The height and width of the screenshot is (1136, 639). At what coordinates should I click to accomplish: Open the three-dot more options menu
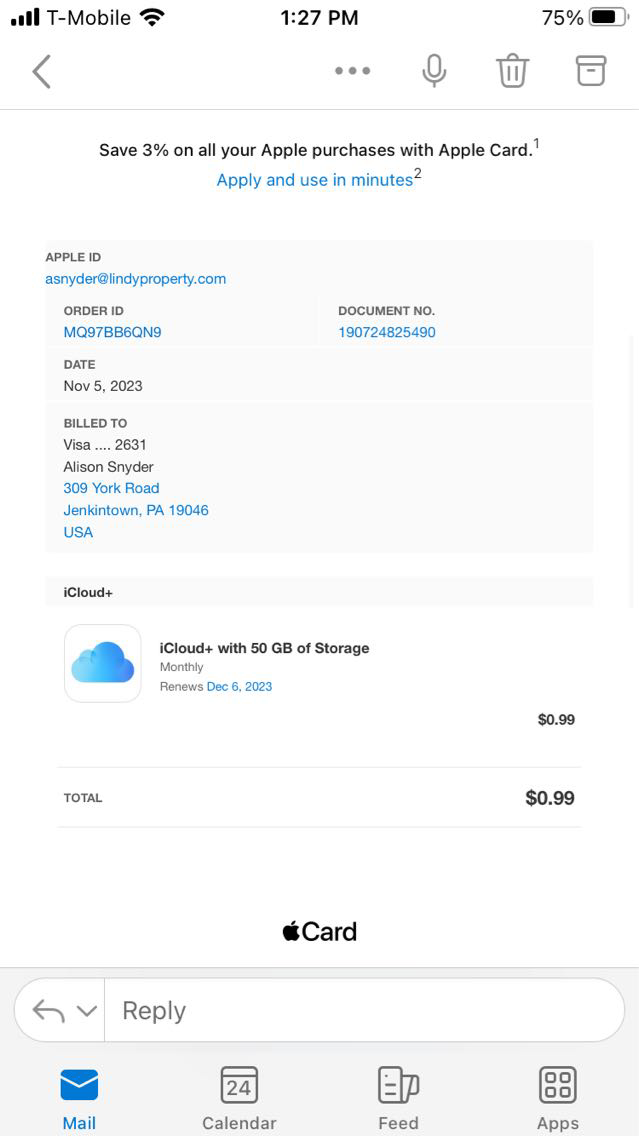click(x=352, y=71)
